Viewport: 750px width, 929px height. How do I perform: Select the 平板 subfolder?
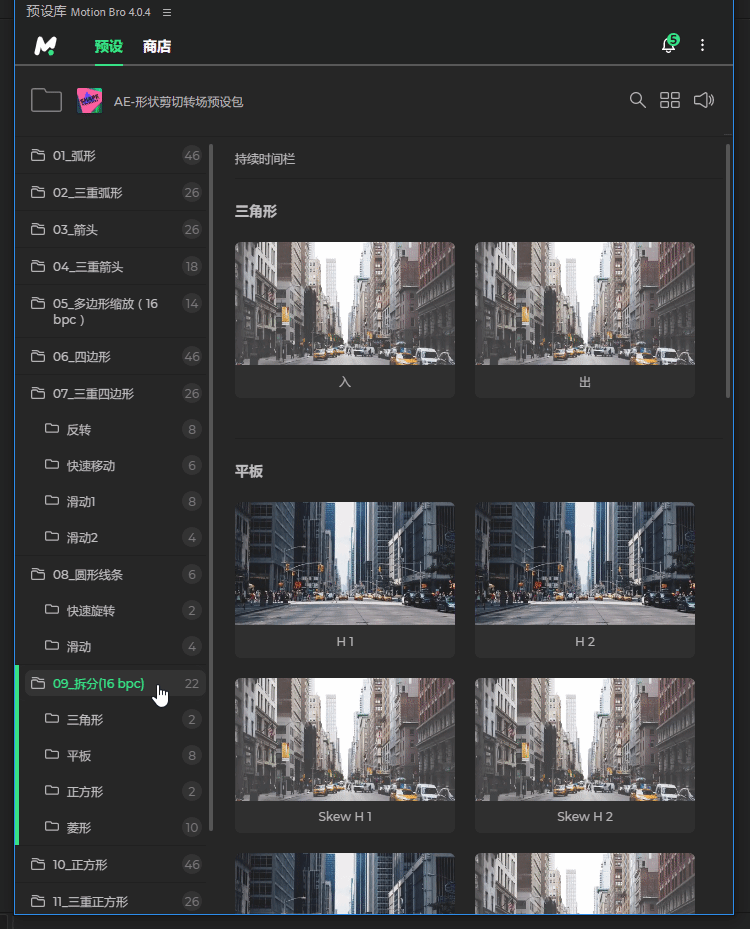tap(111, 756)
